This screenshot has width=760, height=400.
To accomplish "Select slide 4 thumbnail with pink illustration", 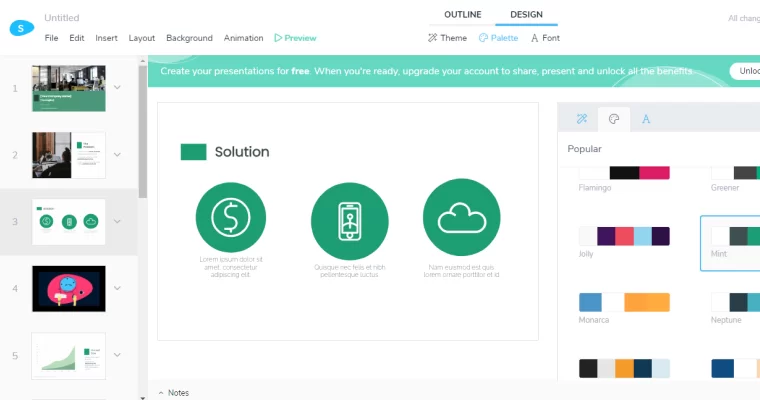I will pos(69,288).
